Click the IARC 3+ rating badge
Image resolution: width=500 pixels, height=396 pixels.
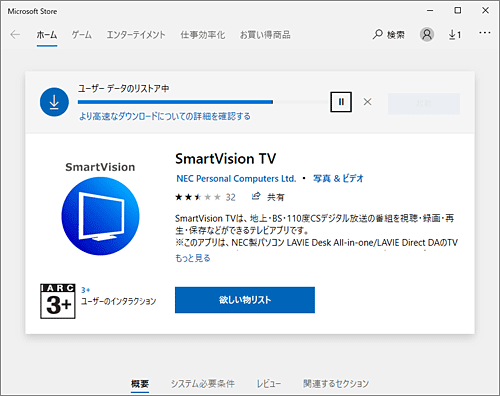tap(58, 301)
